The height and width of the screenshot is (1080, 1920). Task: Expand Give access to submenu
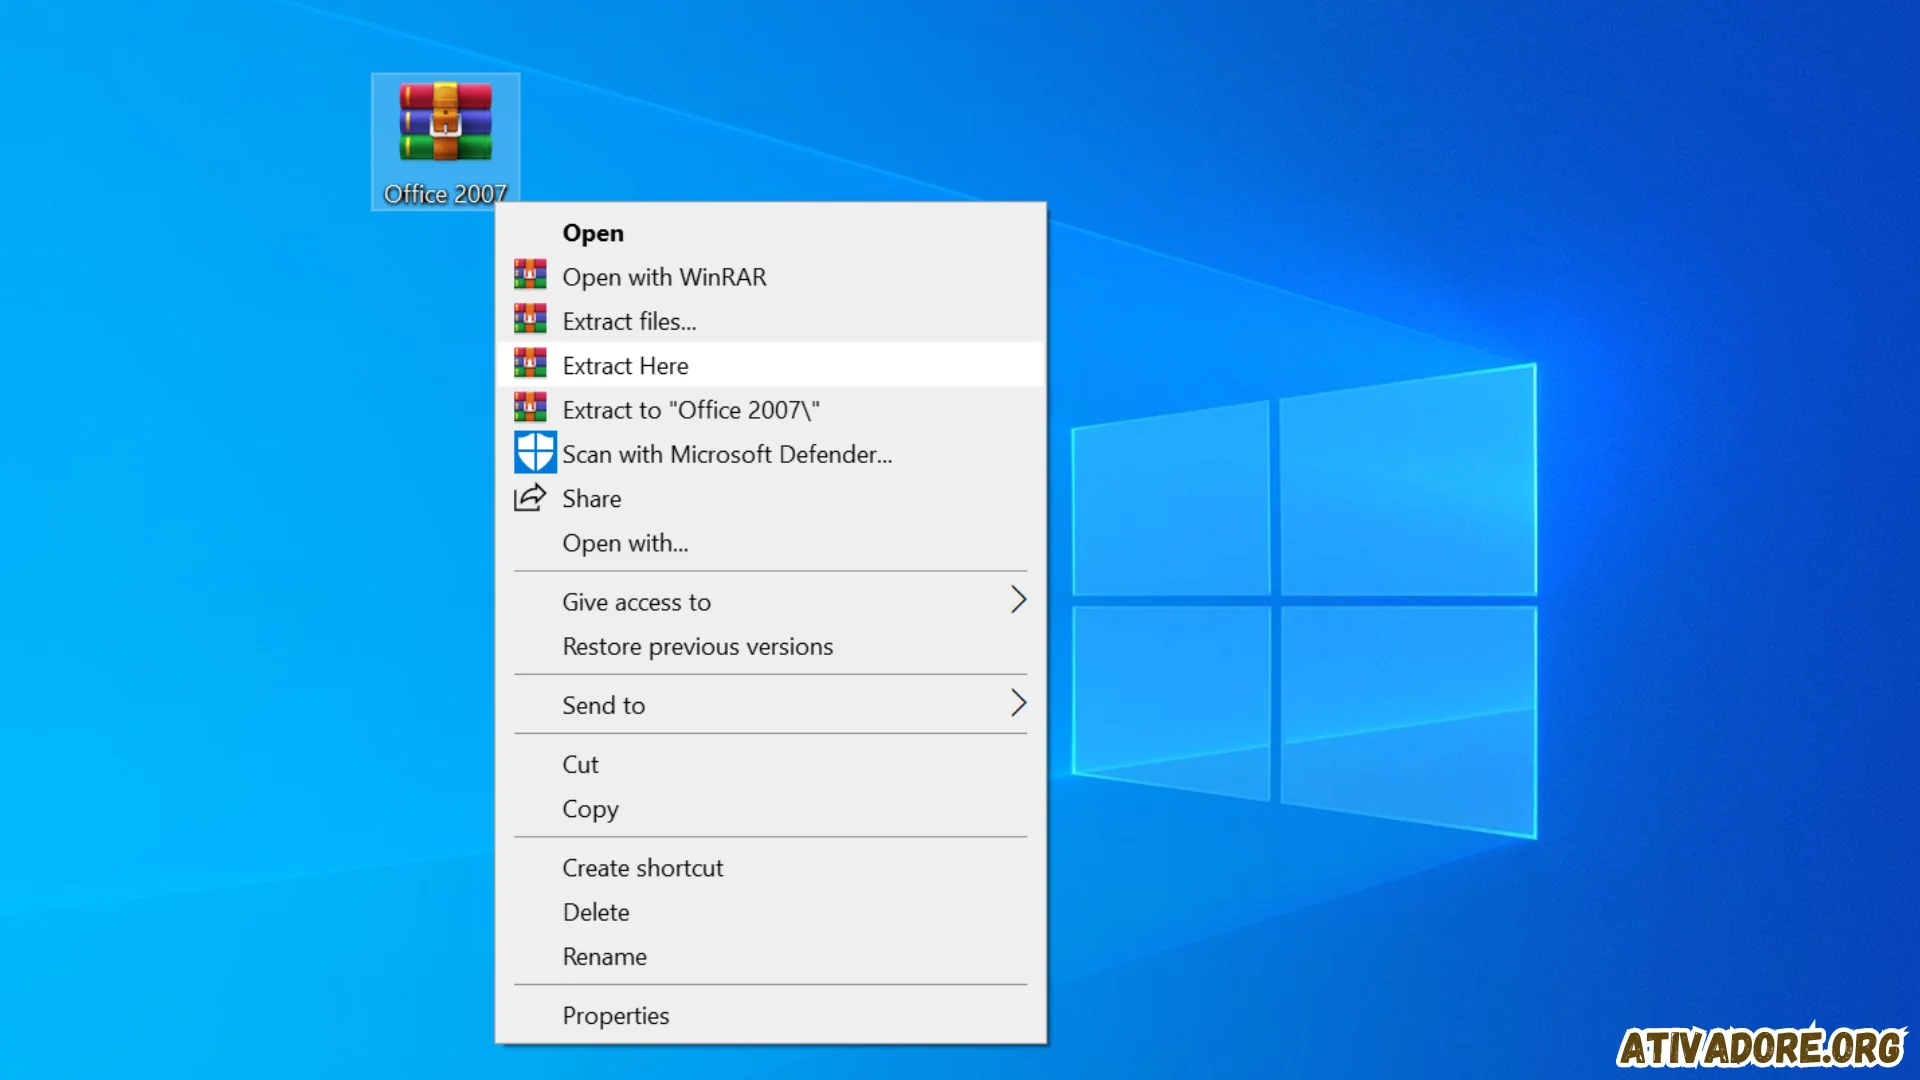click(1015, 600)
